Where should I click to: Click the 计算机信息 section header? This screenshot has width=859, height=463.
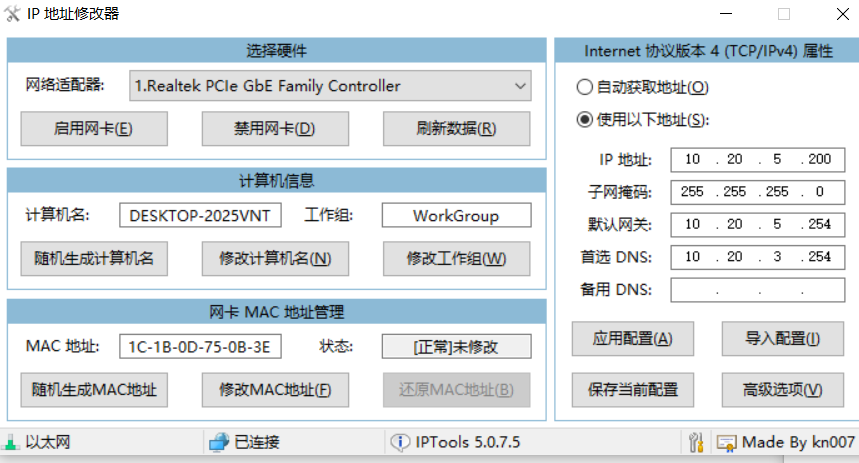pos(277,180)
